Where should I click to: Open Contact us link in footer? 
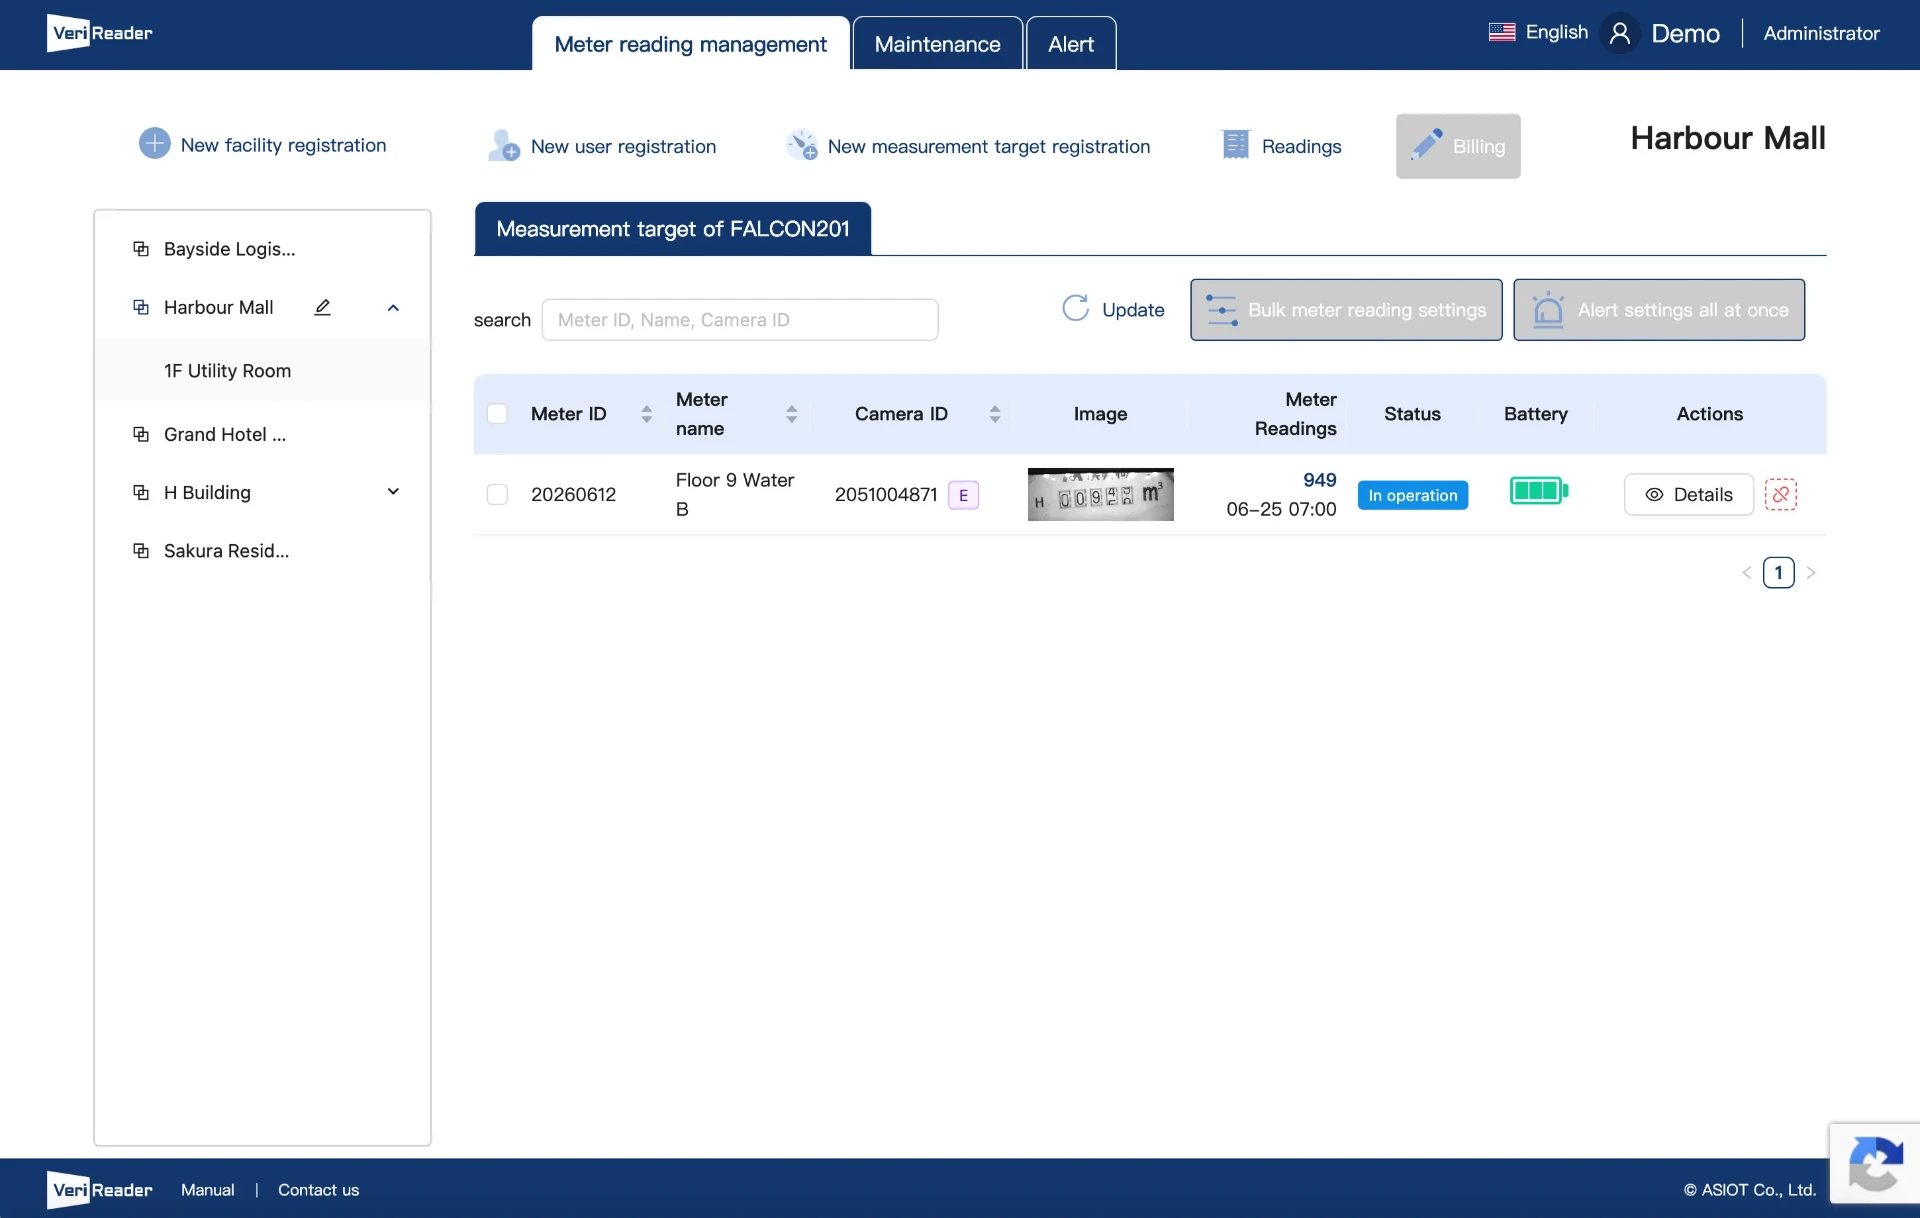click(318, 1190)
